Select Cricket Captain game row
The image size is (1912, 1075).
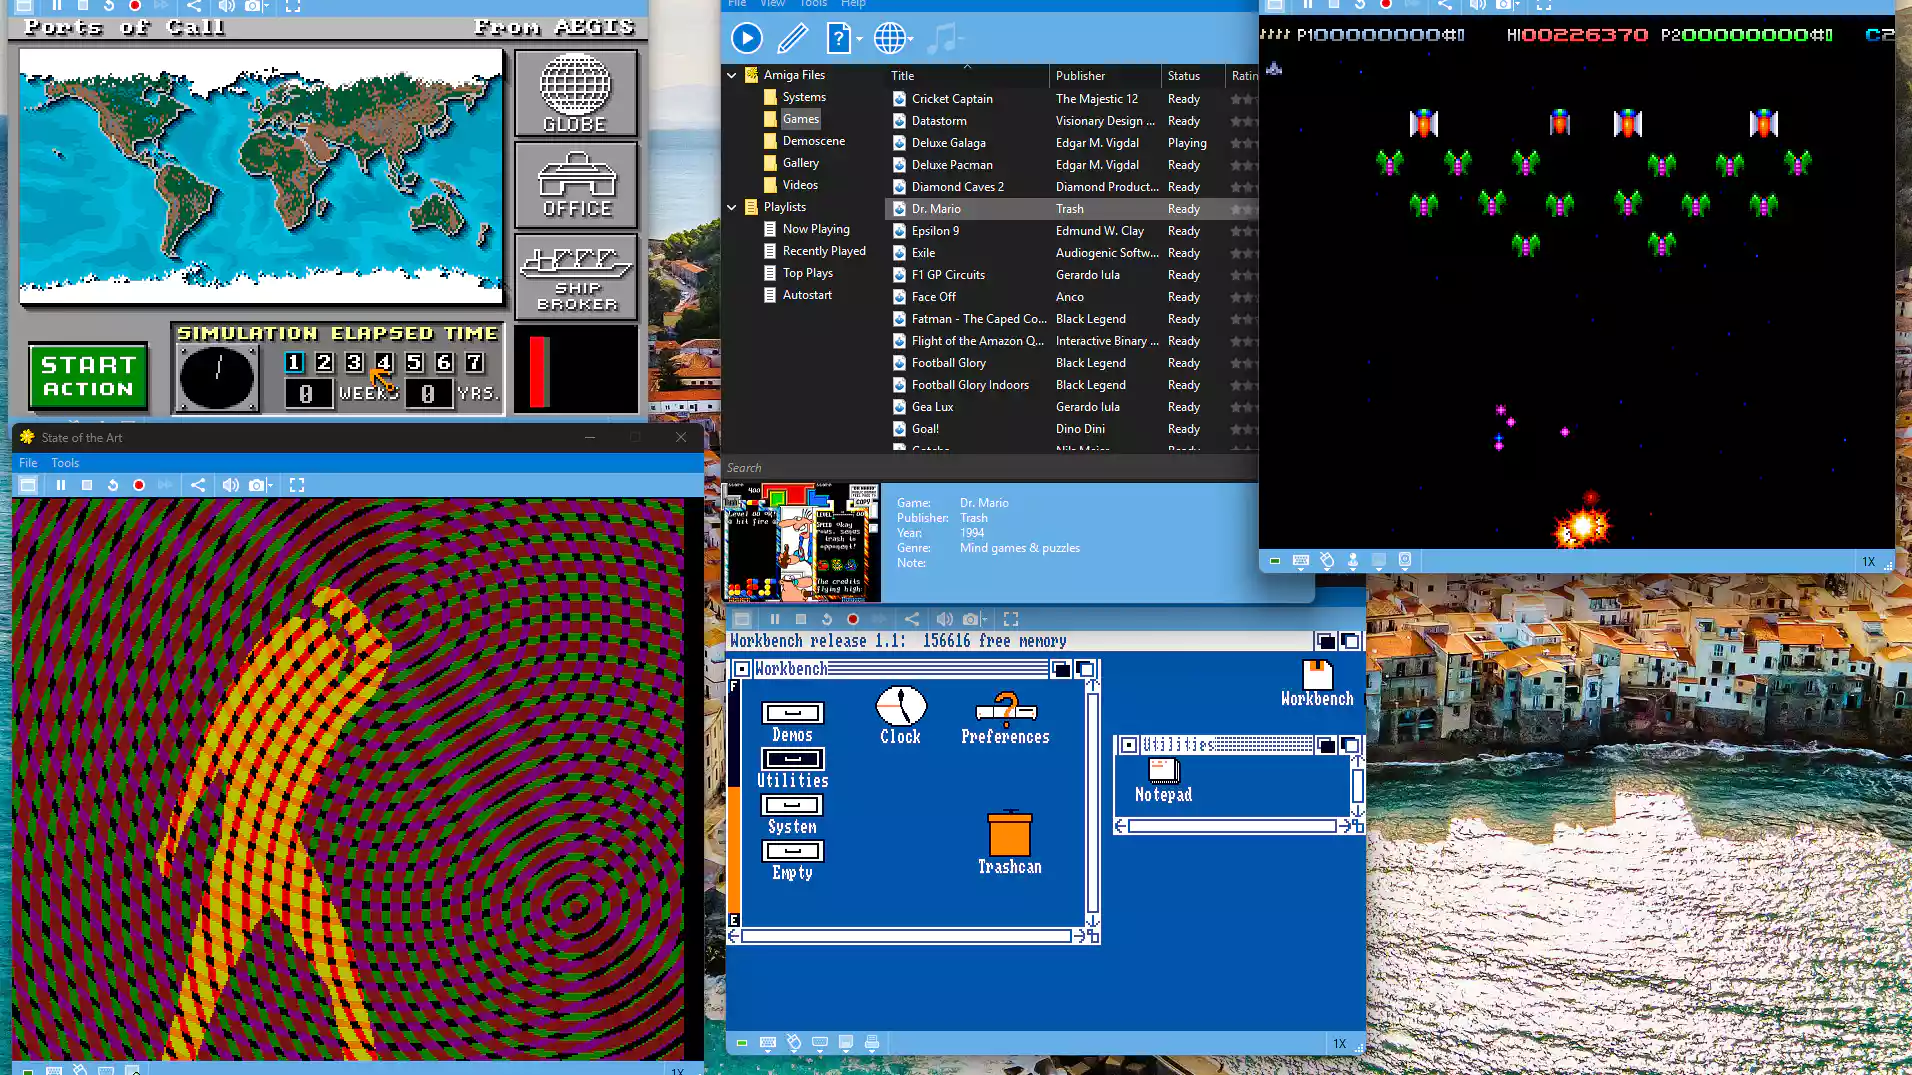click(1071, 99)
